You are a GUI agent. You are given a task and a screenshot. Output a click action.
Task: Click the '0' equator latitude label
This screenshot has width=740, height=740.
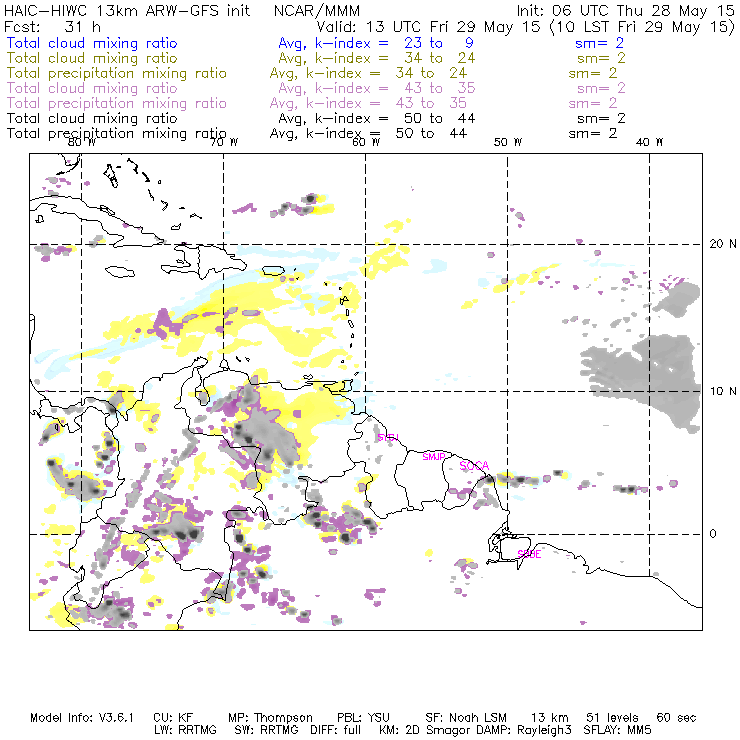click(713, 534)
